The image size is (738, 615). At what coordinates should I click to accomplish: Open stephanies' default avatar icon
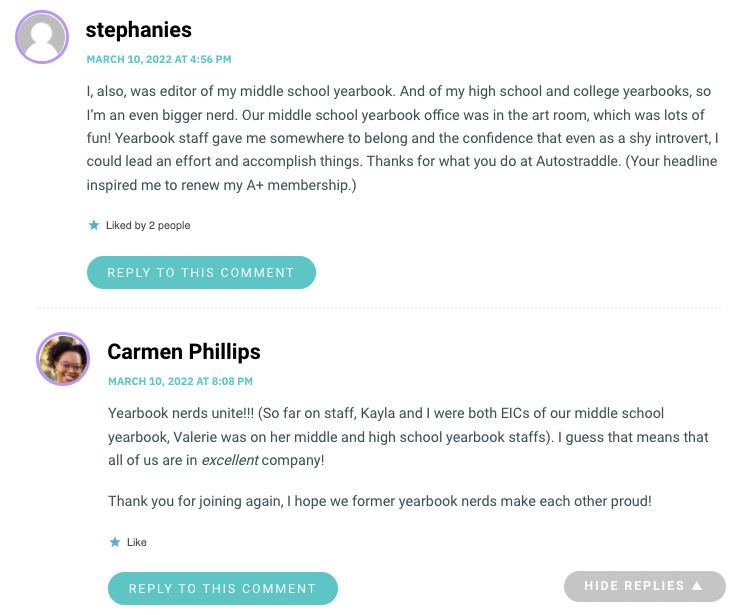click(x=42, y=37)
